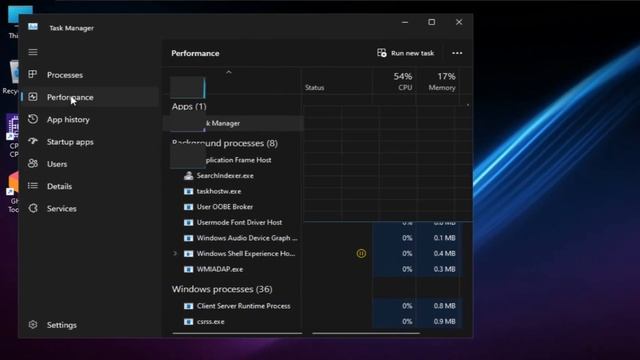
Task: Click the Startup apps gauge icon
Action: tap(33, 141)
